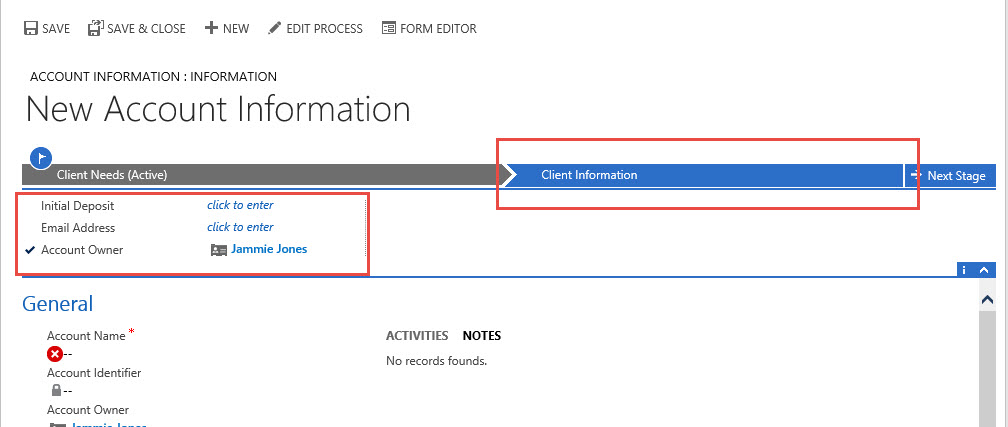This screenshot has height=427, width=1008.
Task: Select the Client Needs (Active) stage
Action: (x=110, y=175)
